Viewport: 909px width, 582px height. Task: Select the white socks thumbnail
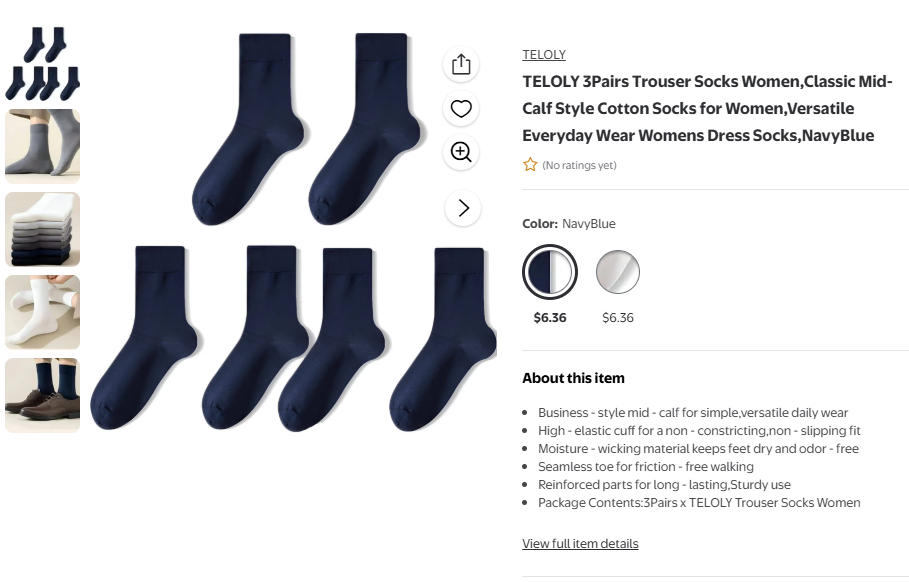tap(42, 312)
